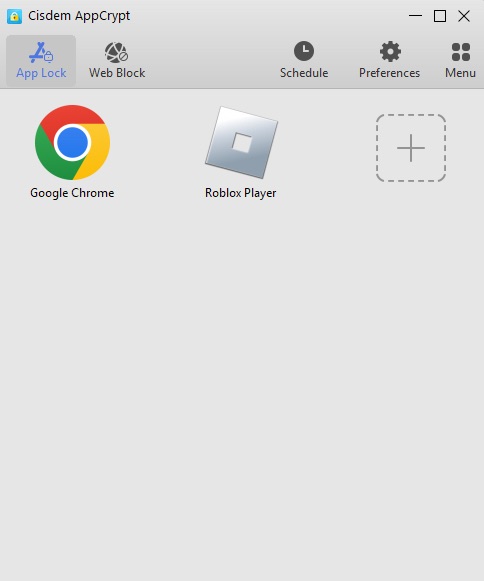Open the Menu grid icon
Viewport: 484px width, 581px height.
click(x=461, y=52)
